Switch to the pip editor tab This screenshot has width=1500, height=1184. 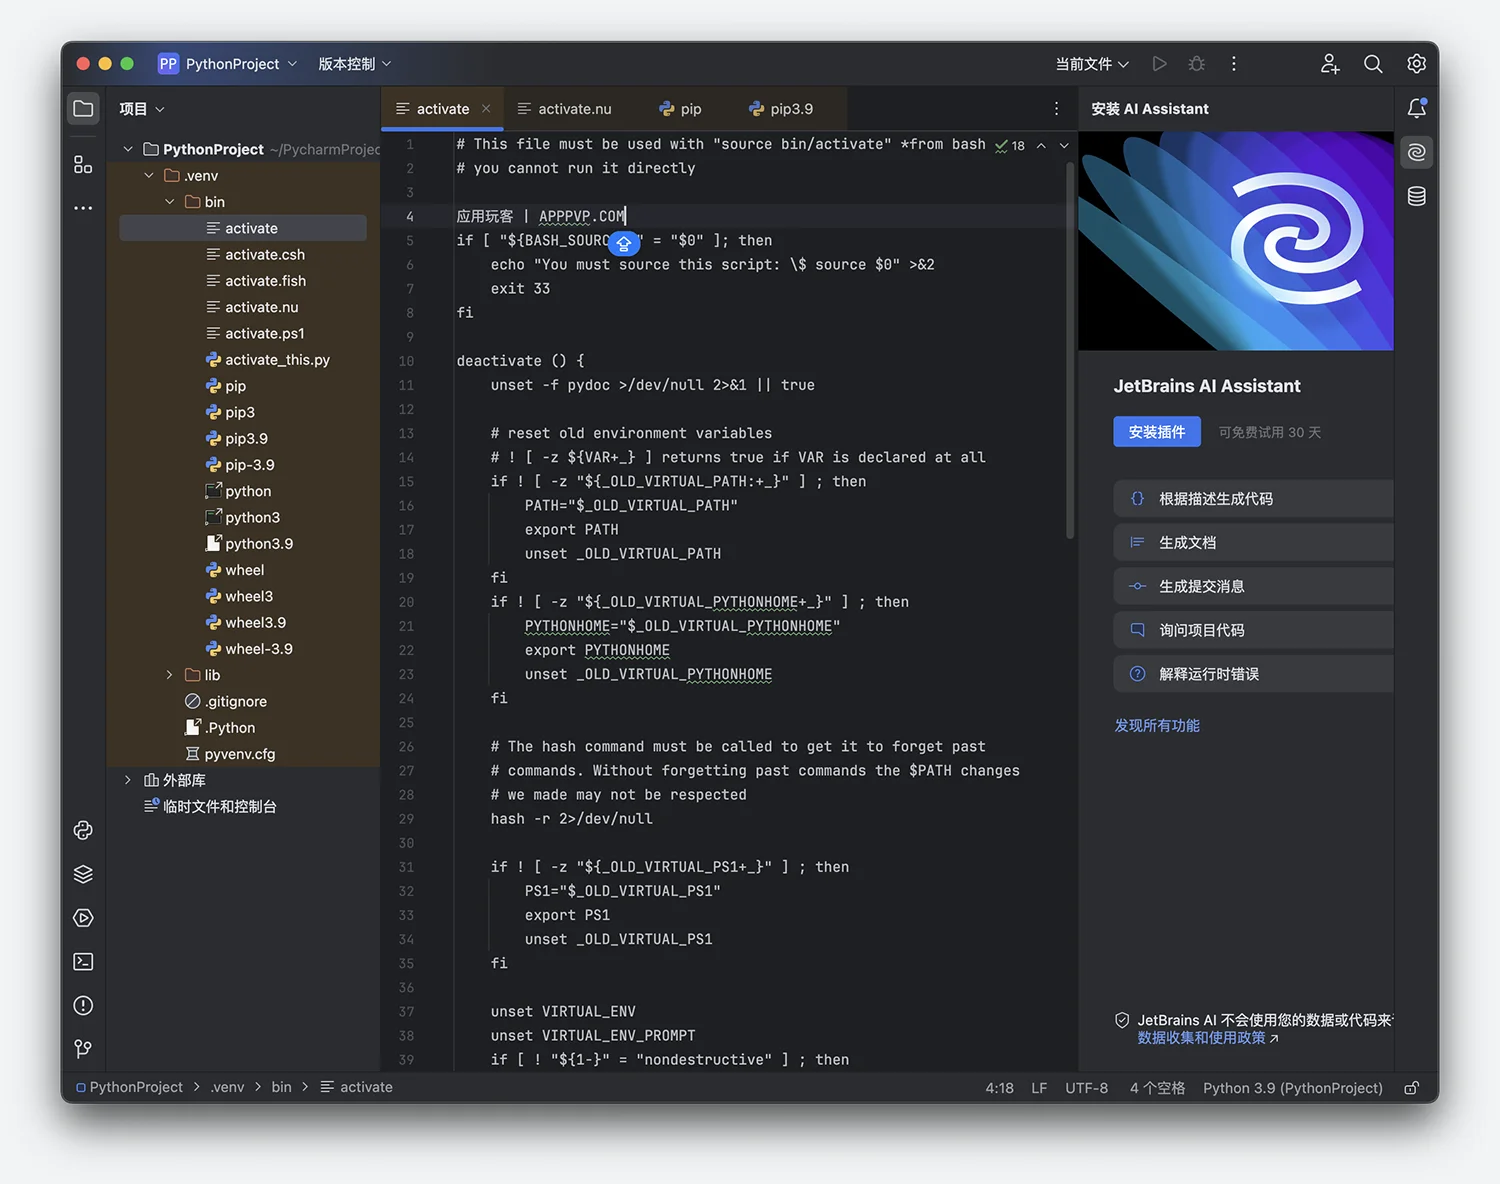coord(680,108)
